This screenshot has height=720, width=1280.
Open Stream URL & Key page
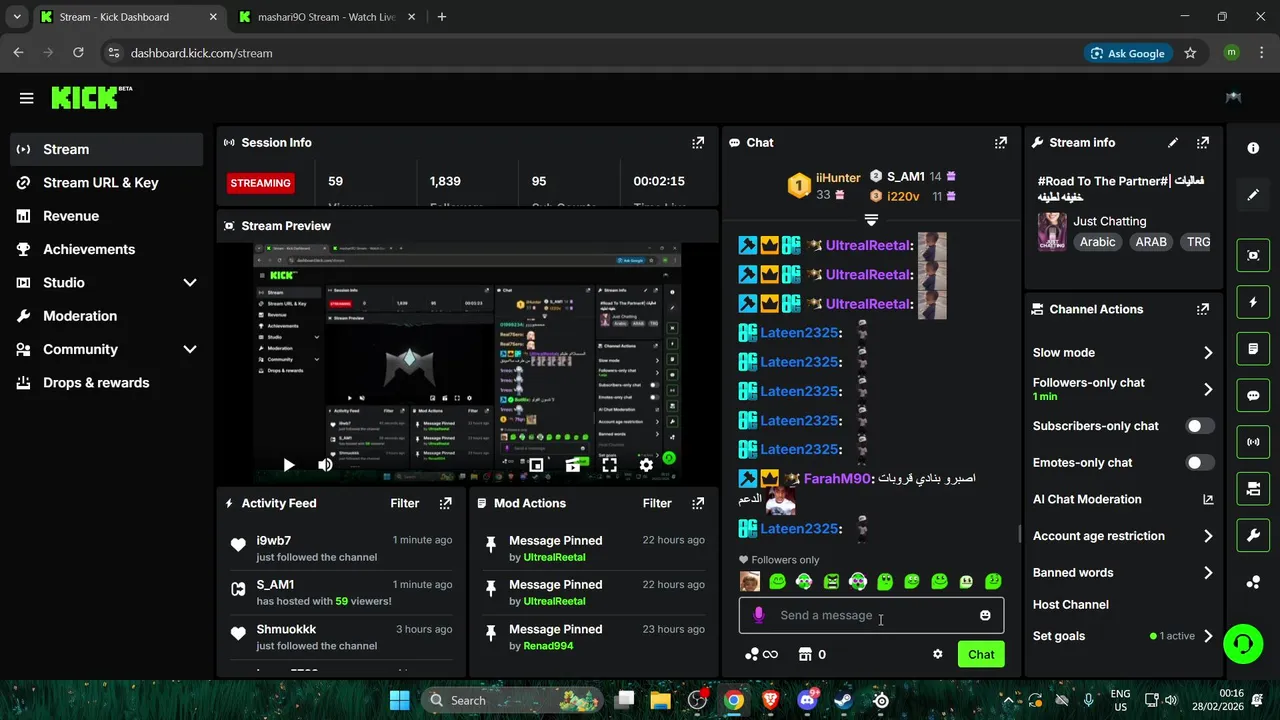click(107, 183)
